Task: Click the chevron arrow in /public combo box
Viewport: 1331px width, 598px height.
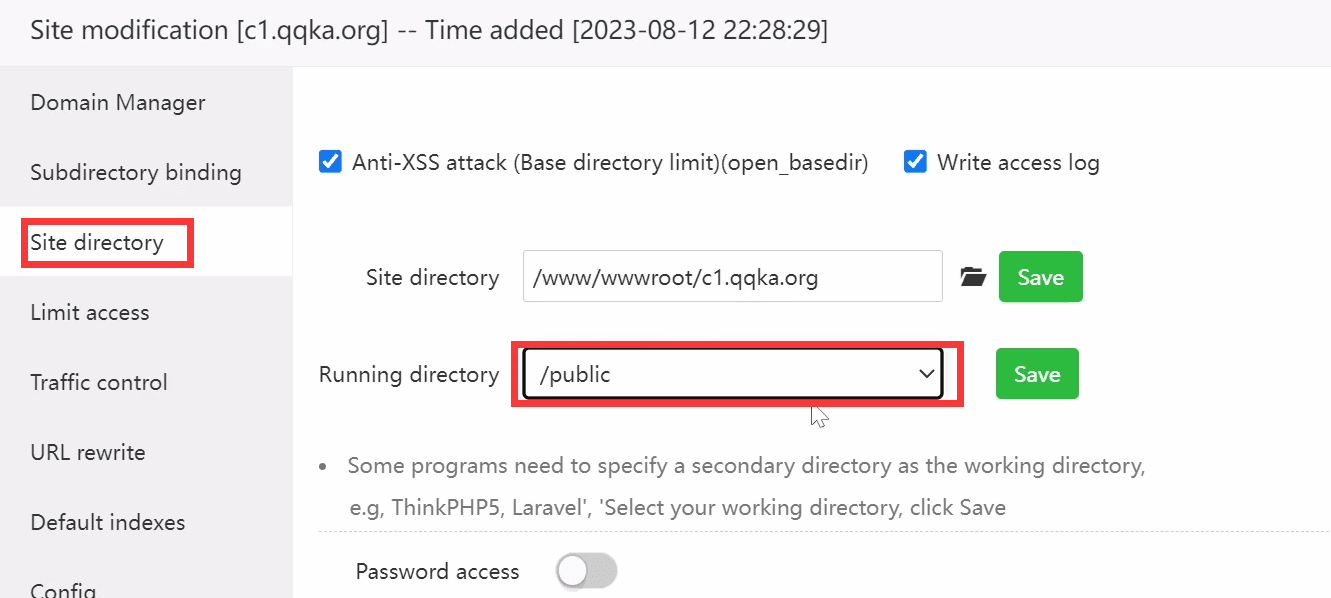Action: click(x=926, y=374)
